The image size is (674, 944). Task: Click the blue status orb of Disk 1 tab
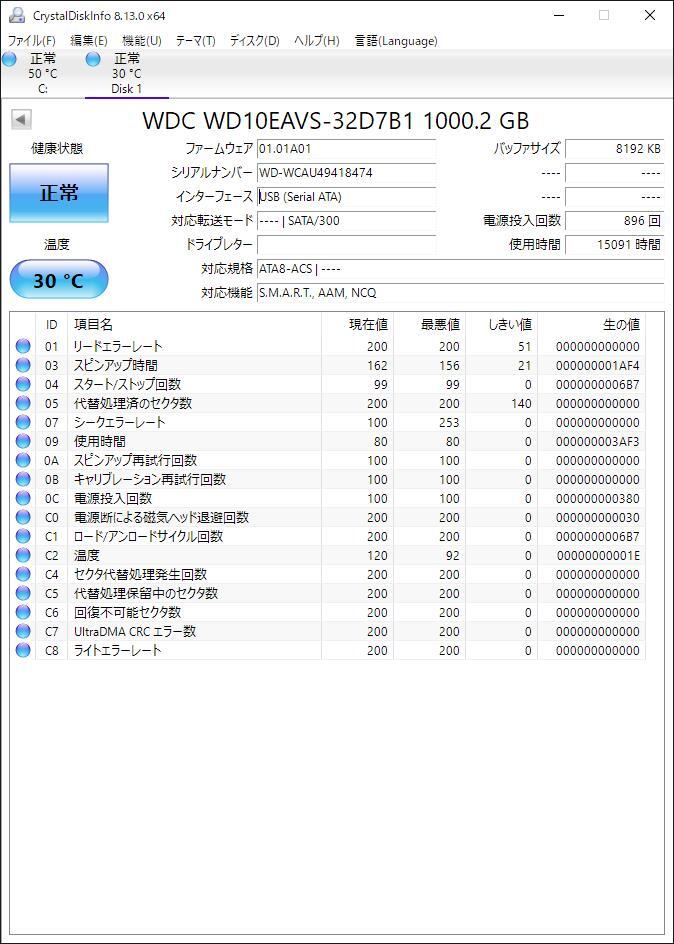pos(93,59)
